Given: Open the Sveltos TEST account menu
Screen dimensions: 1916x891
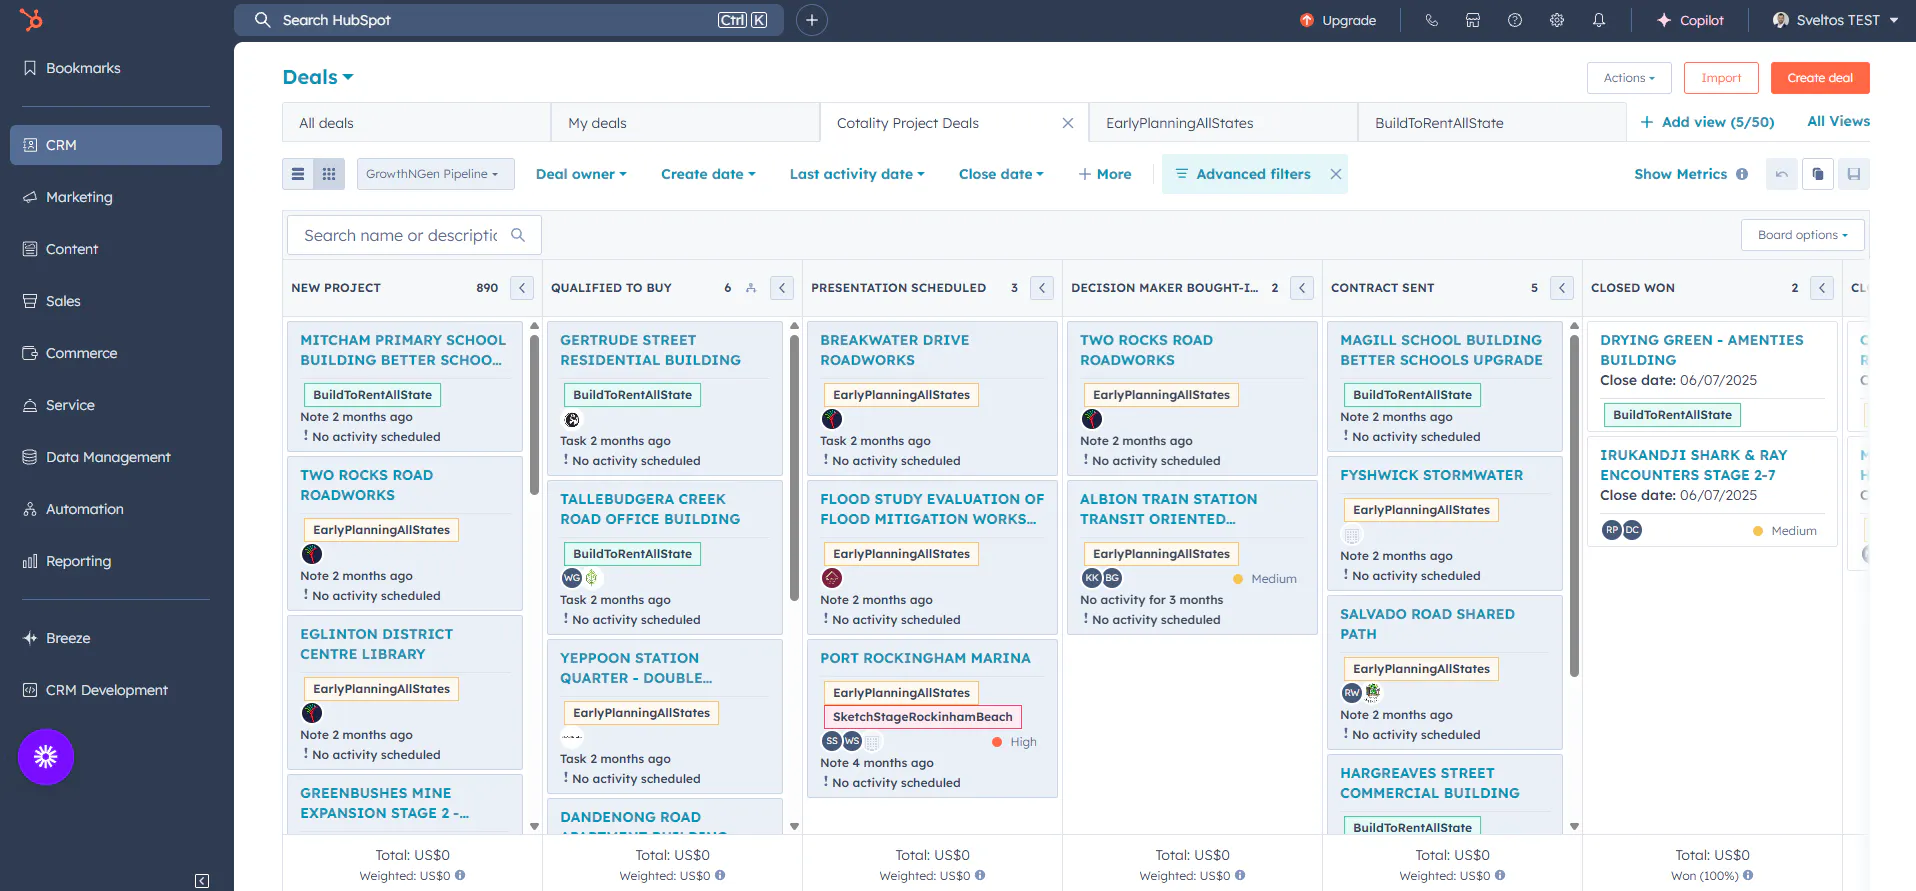Looking at the screenshot, I should click(x=1835, y=20).
